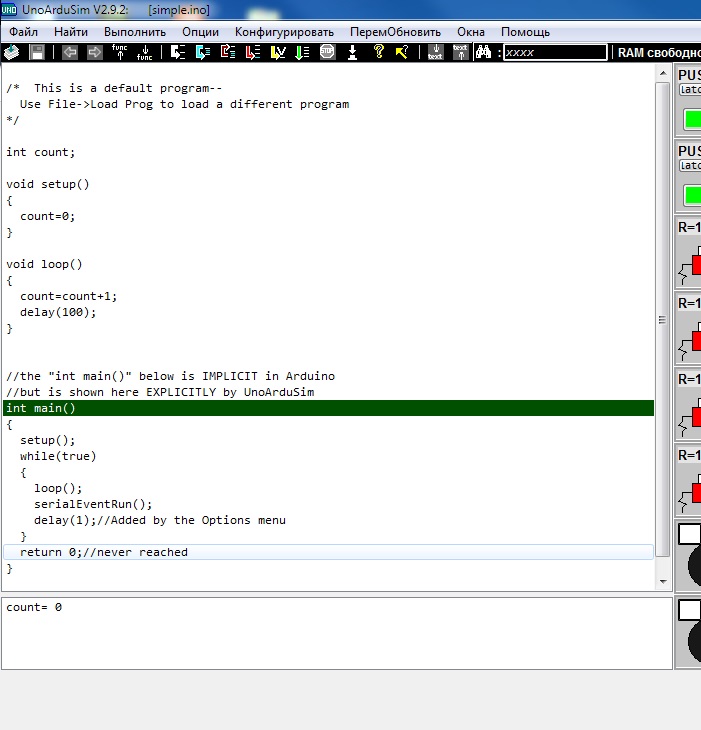The height and width of the screenshot is (730, 701).
Task: Click the xxxx search input field
Action: pyautogui.click(x=555, y=52)
